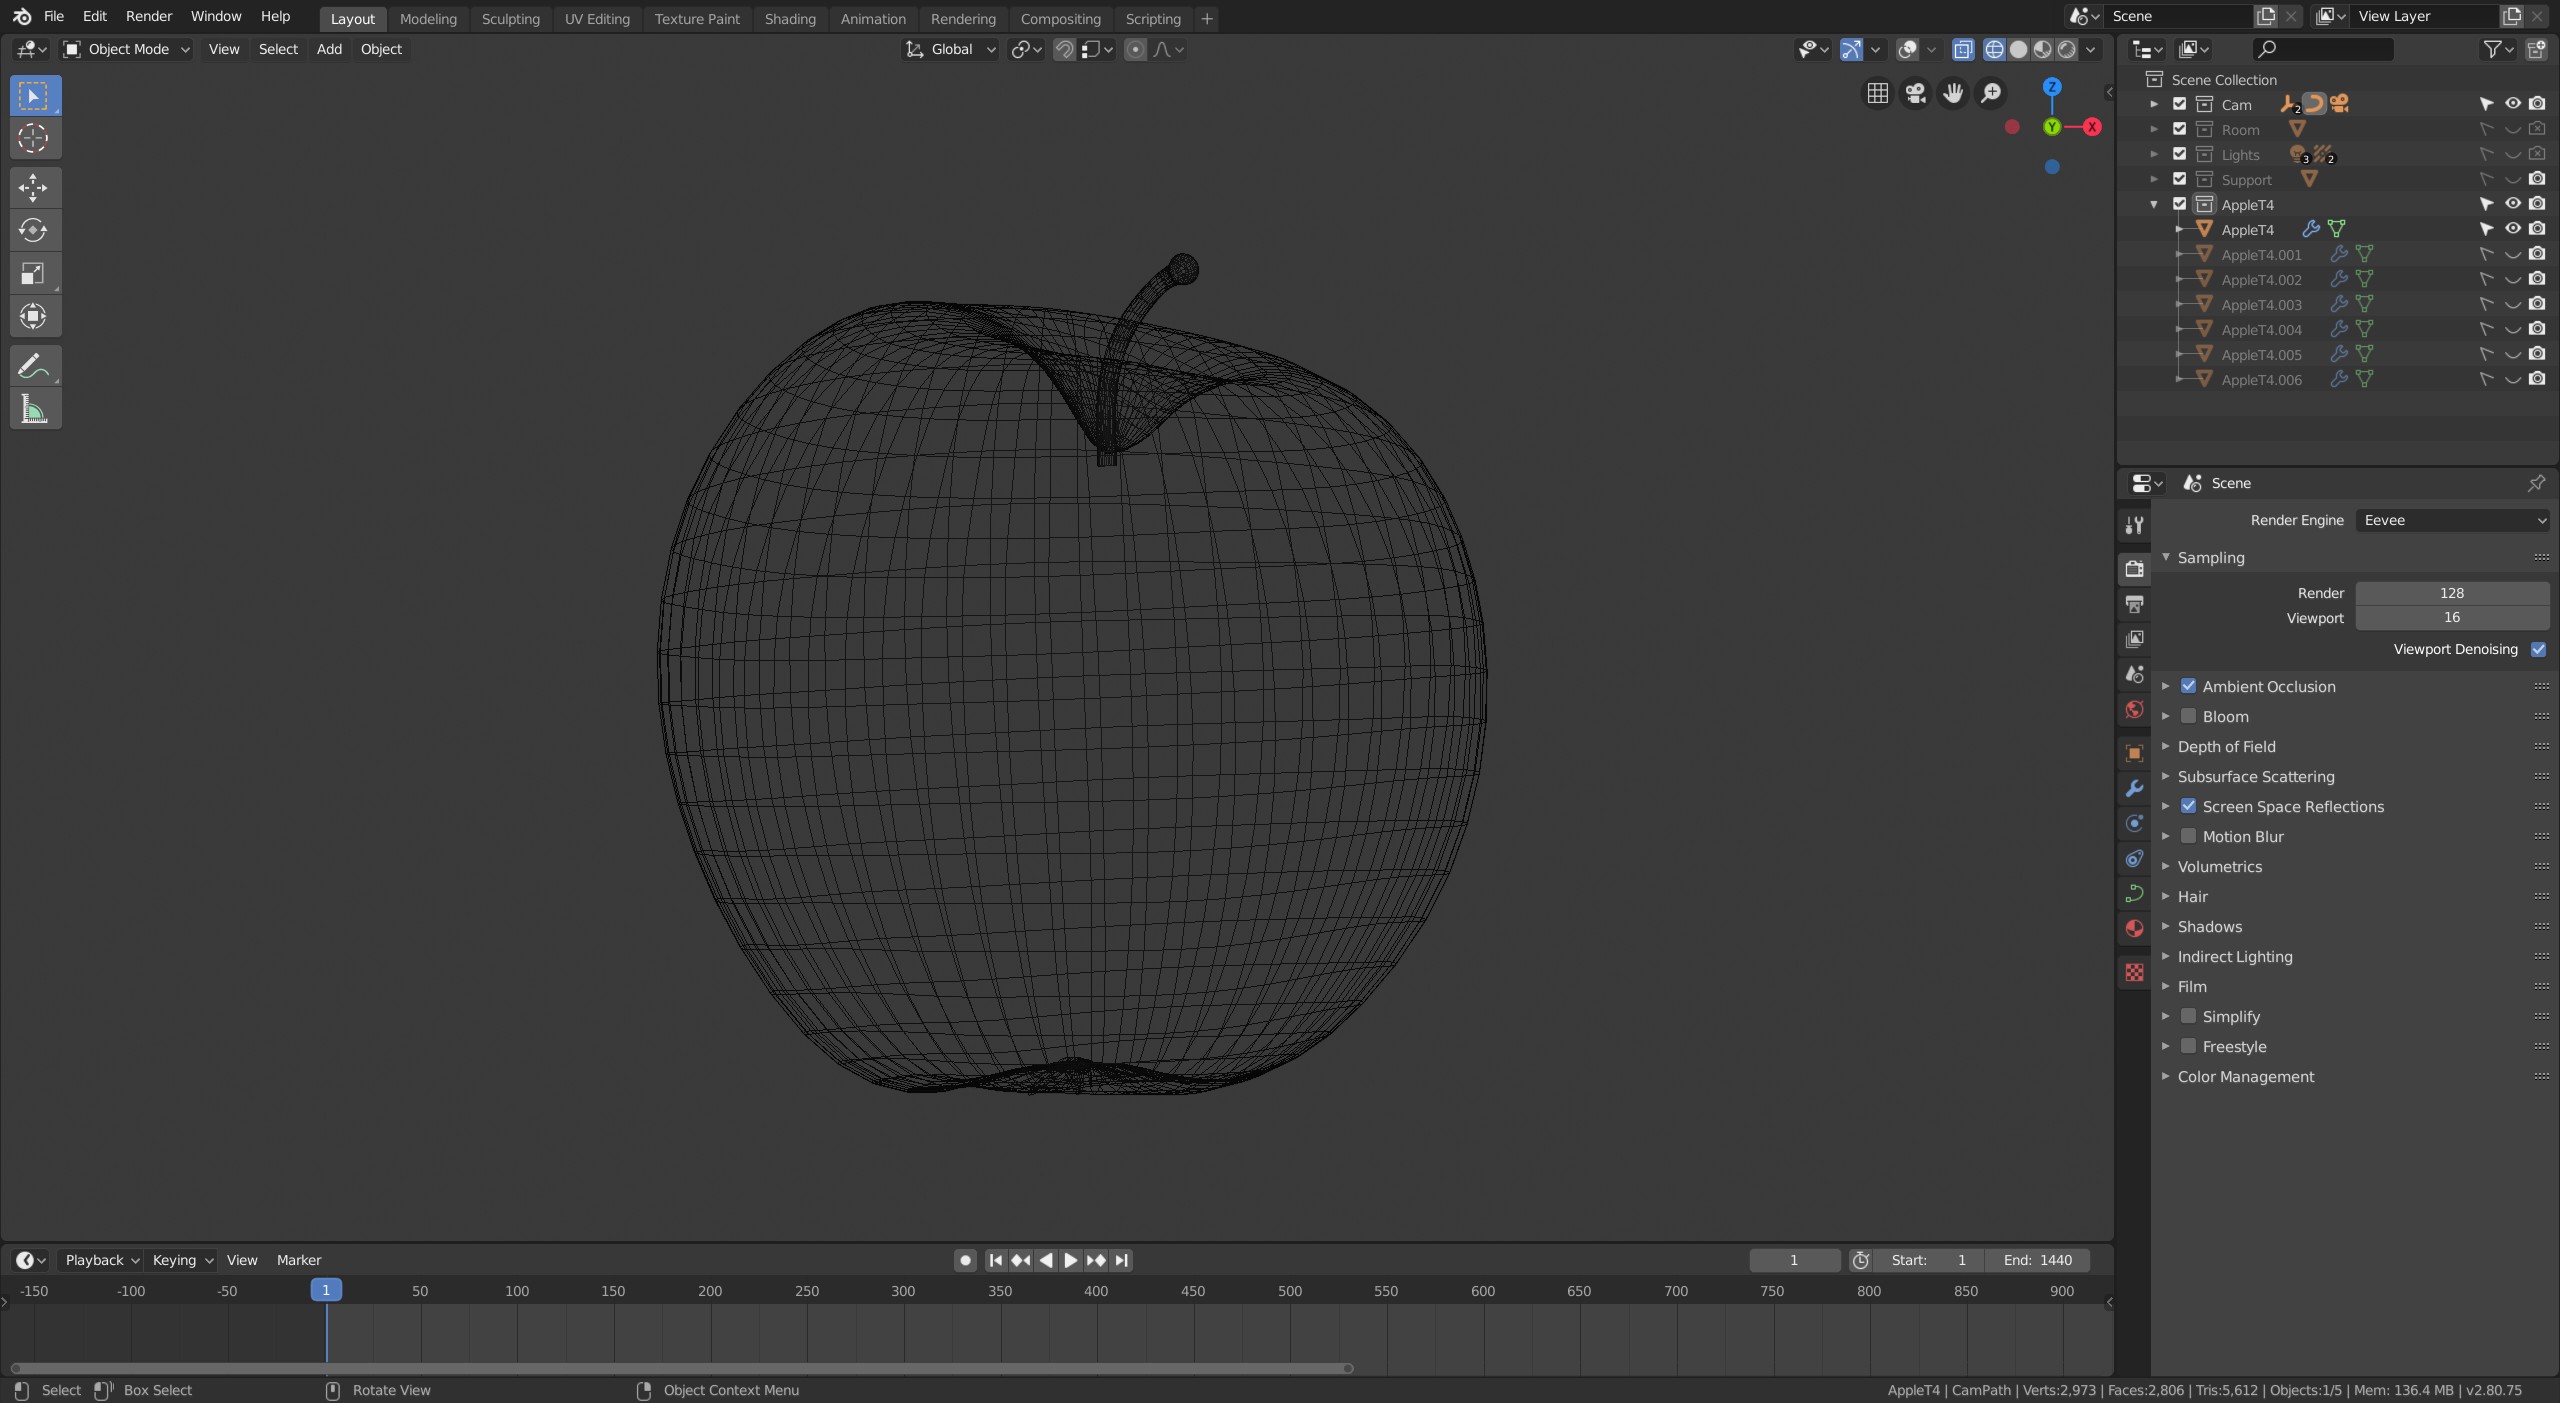Expand the Shadows panel
Image resolution: width=2560 pixels, height=1403 pixels.
[x=2210, y=926]
